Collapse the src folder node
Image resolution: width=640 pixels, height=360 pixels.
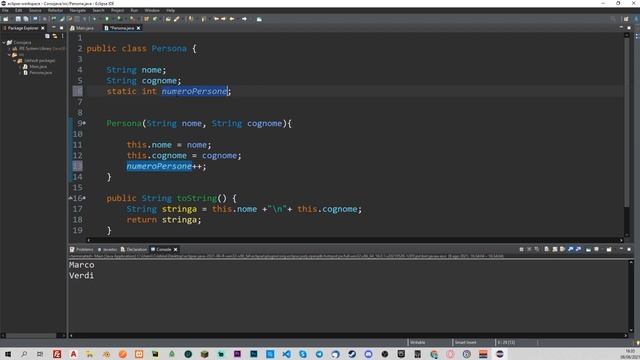tap(9, 55)
